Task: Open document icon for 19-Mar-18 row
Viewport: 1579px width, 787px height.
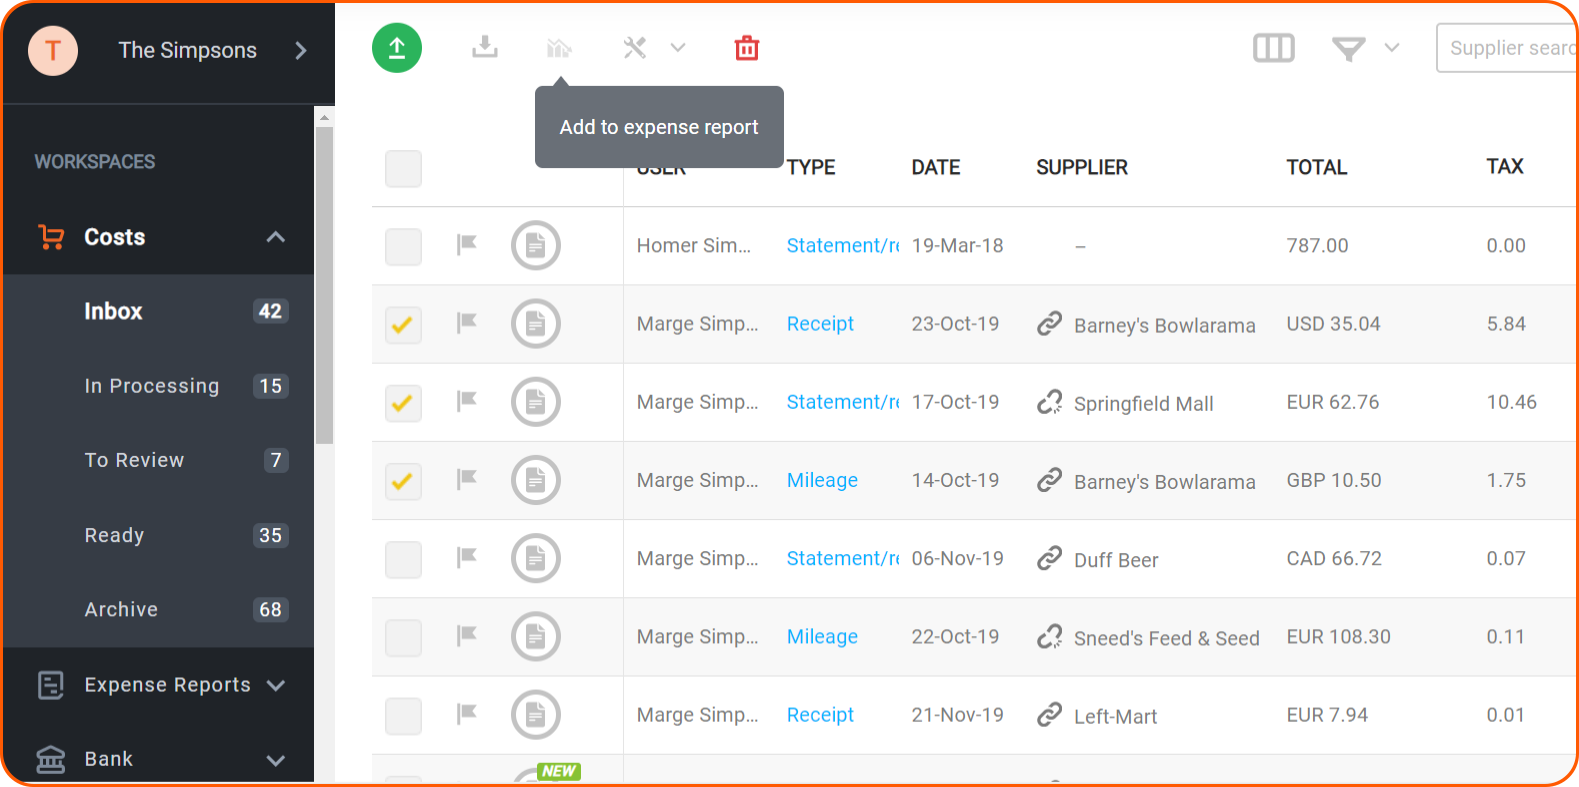Action: tap(536, 245)
